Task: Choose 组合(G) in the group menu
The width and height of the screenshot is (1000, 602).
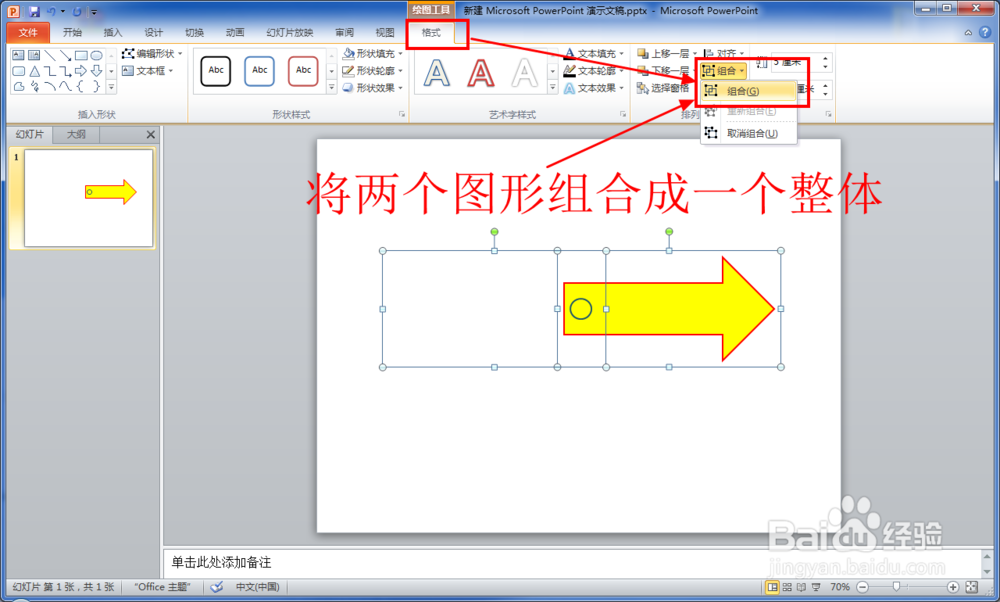Action: 749,91
